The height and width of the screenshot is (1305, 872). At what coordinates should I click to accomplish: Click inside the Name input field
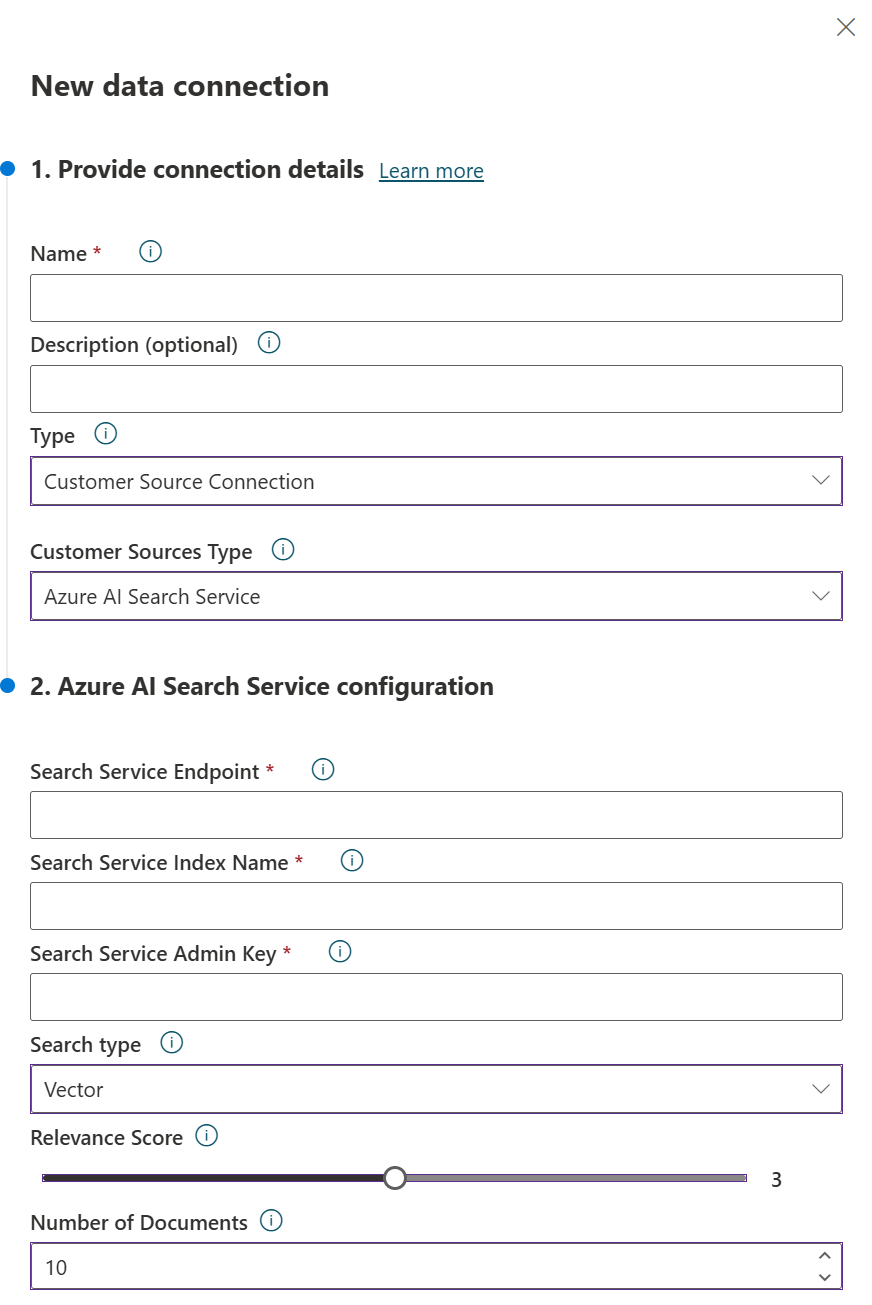pos(436,297)
